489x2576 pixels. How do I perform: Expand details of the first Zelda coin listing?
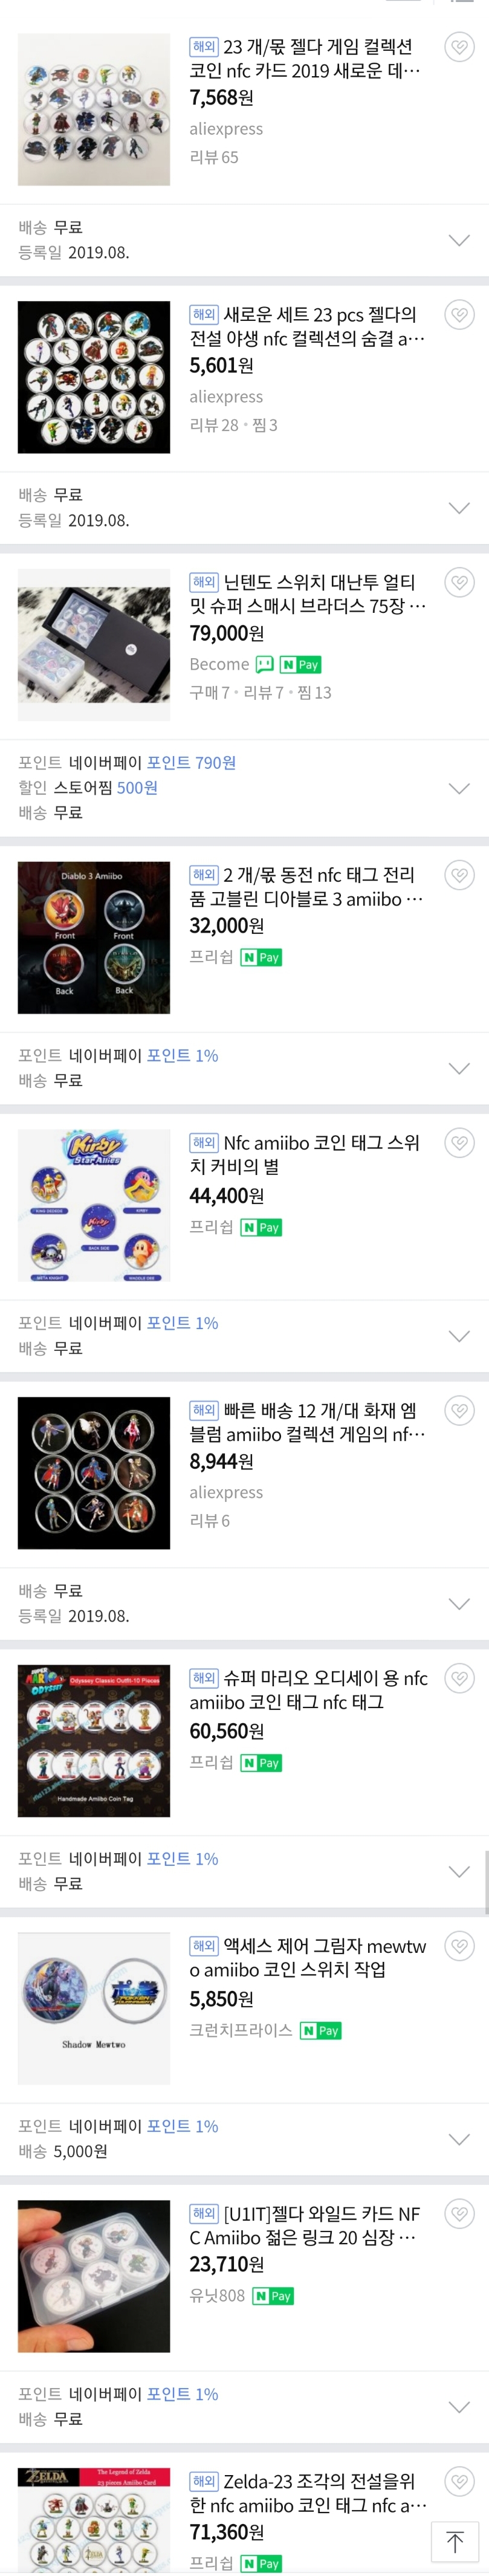pos(459,240)
